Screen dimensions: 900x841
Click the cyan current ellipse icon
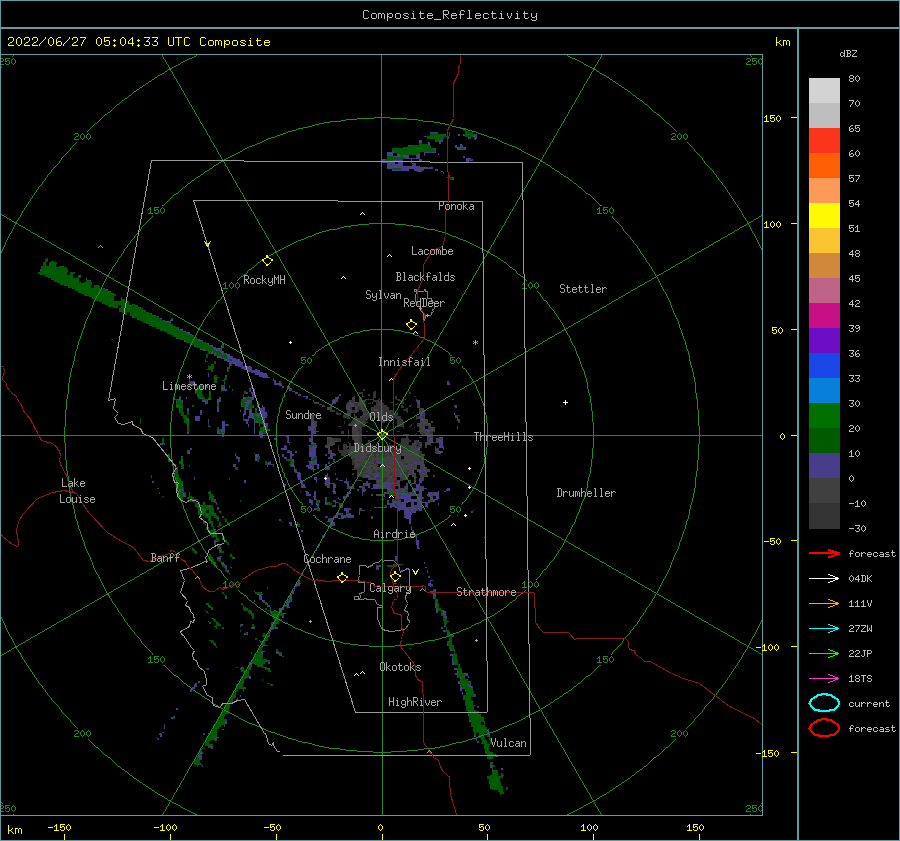(824, 703)
